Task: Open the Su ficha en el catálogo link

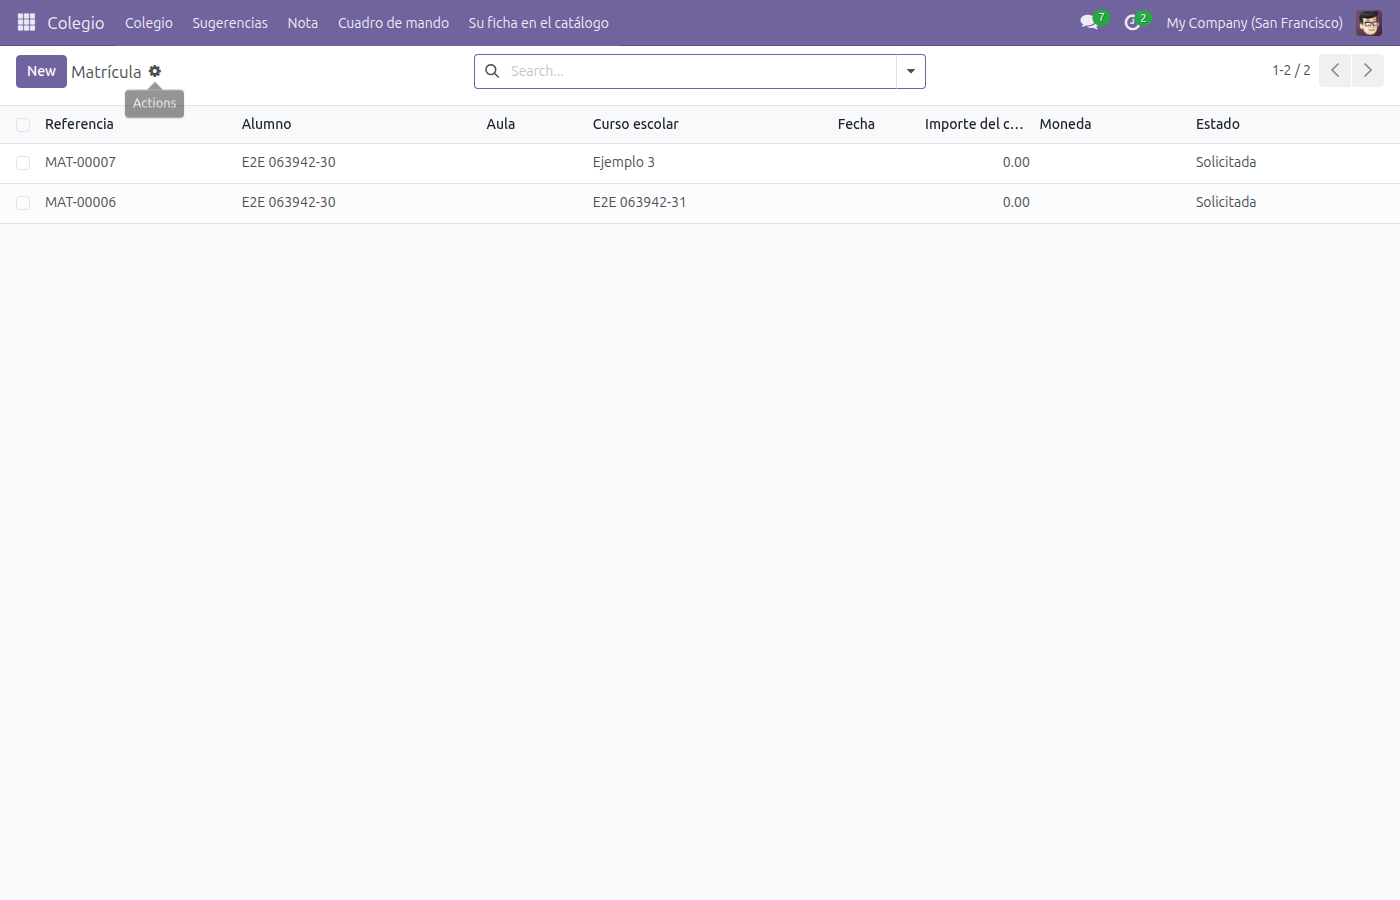Action: [539, 22]
